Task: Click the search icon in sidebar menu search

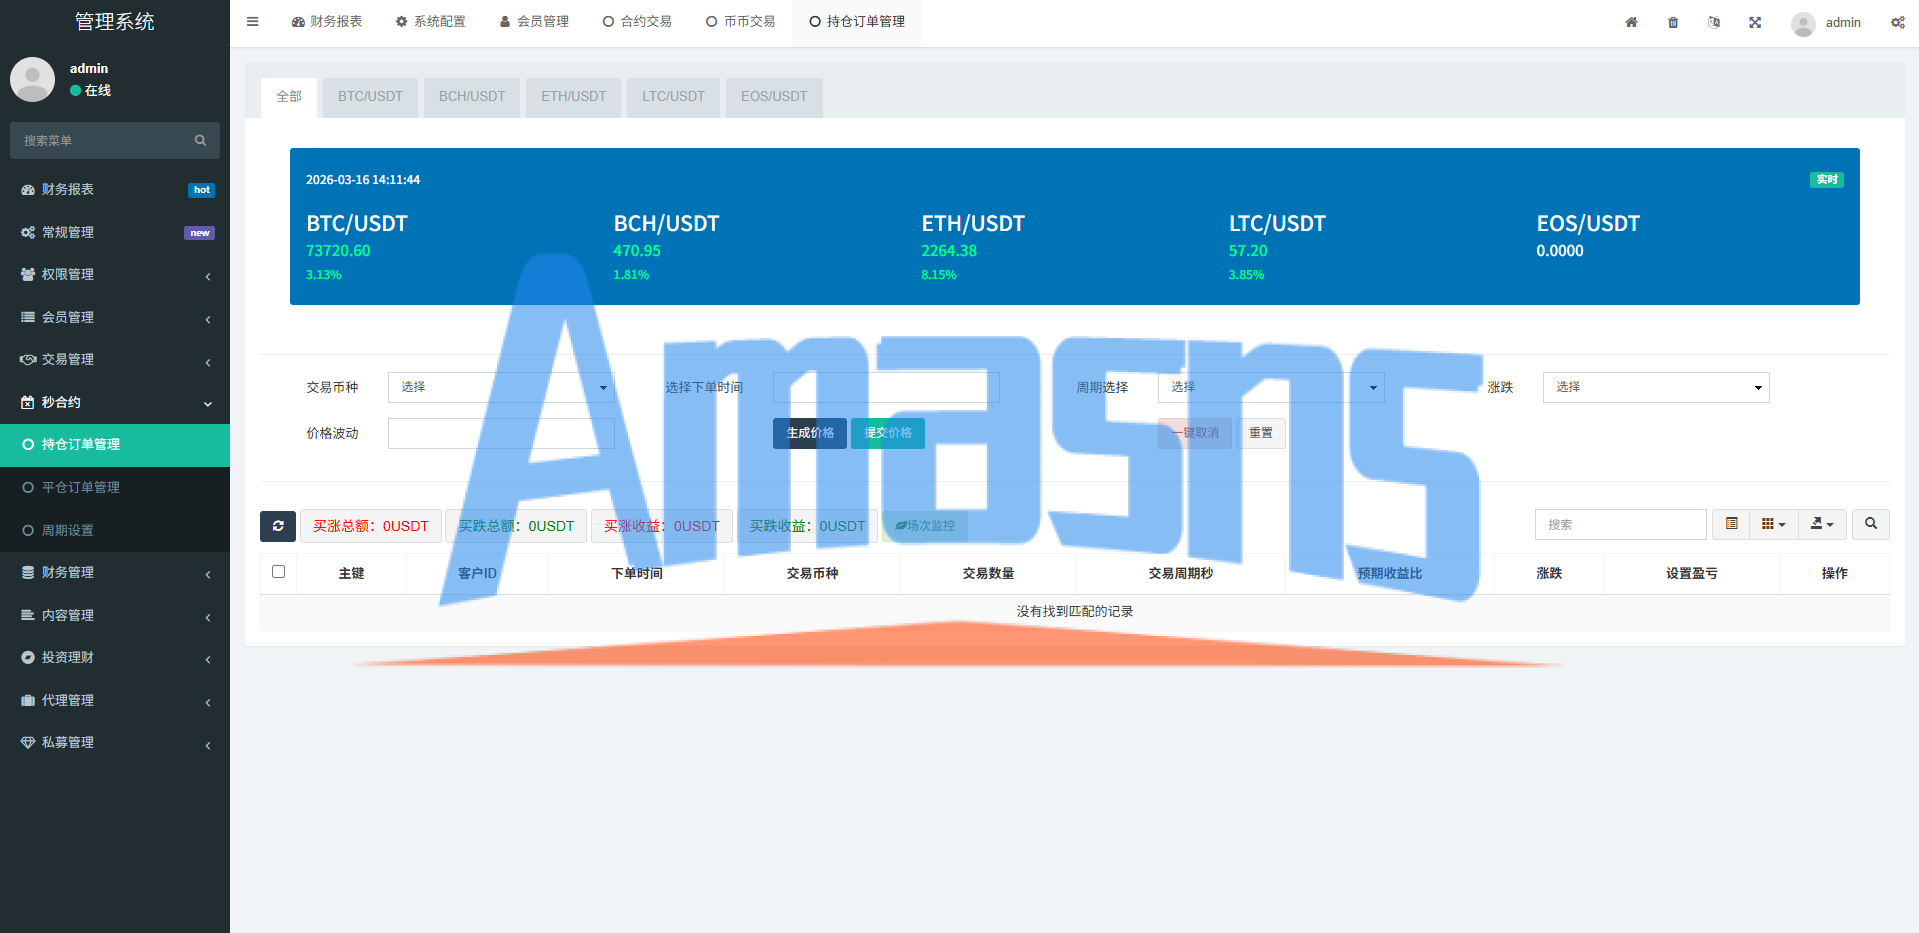Action: click(x=200, y=140)
